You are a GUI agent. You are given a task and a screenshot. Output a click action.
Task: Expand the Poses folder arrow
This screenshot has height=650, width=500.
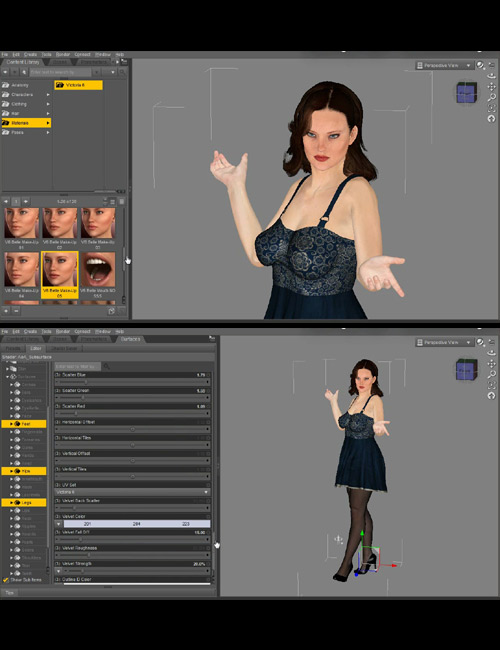48,133
